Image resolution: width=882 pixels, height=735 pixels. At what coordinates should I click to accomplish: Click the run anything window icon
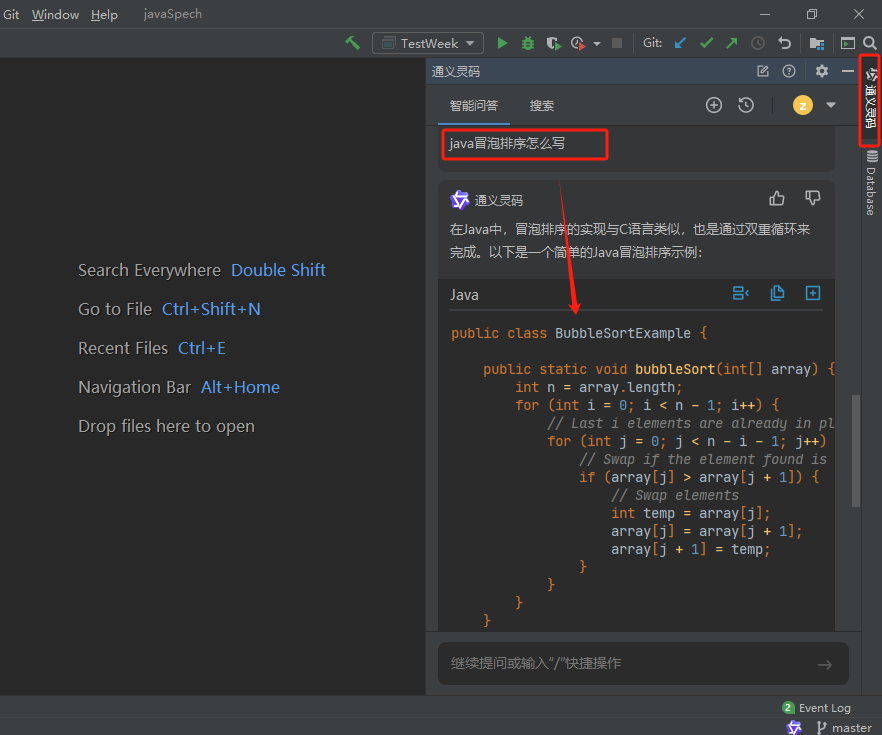point(847,43)
